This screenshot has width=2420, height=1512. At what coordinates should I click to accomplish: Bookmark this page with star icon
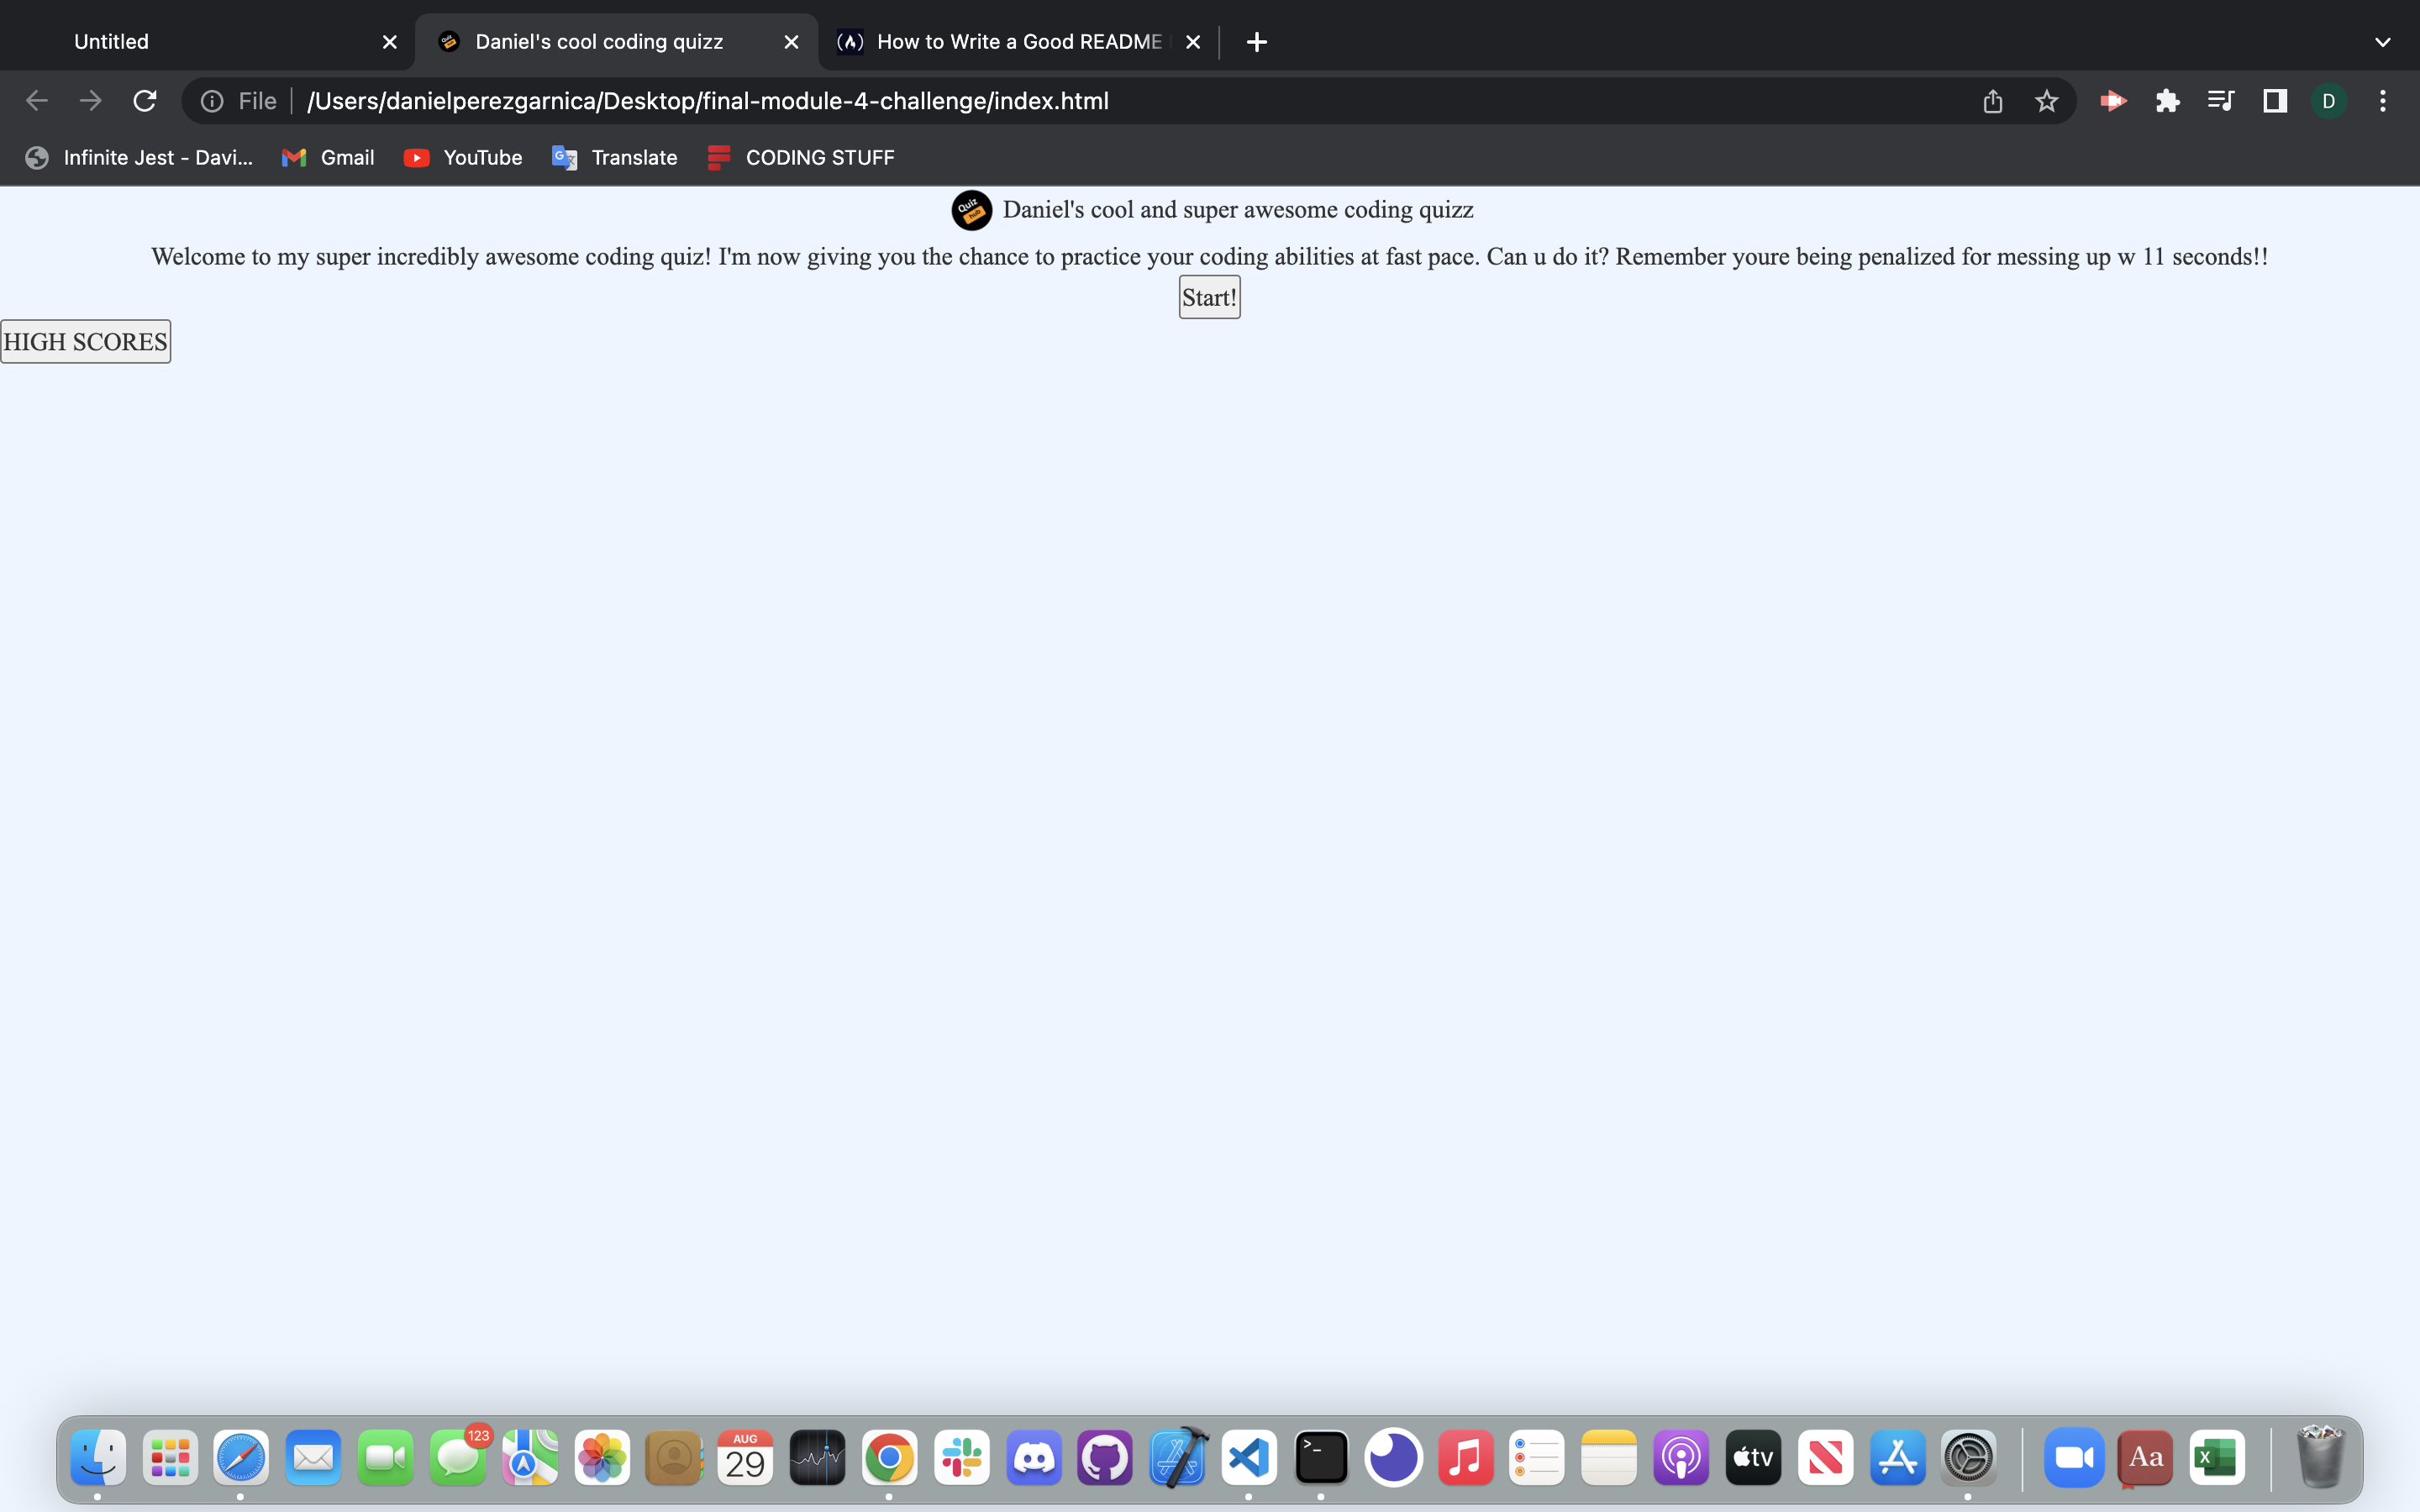click(x=2046, y=101)
